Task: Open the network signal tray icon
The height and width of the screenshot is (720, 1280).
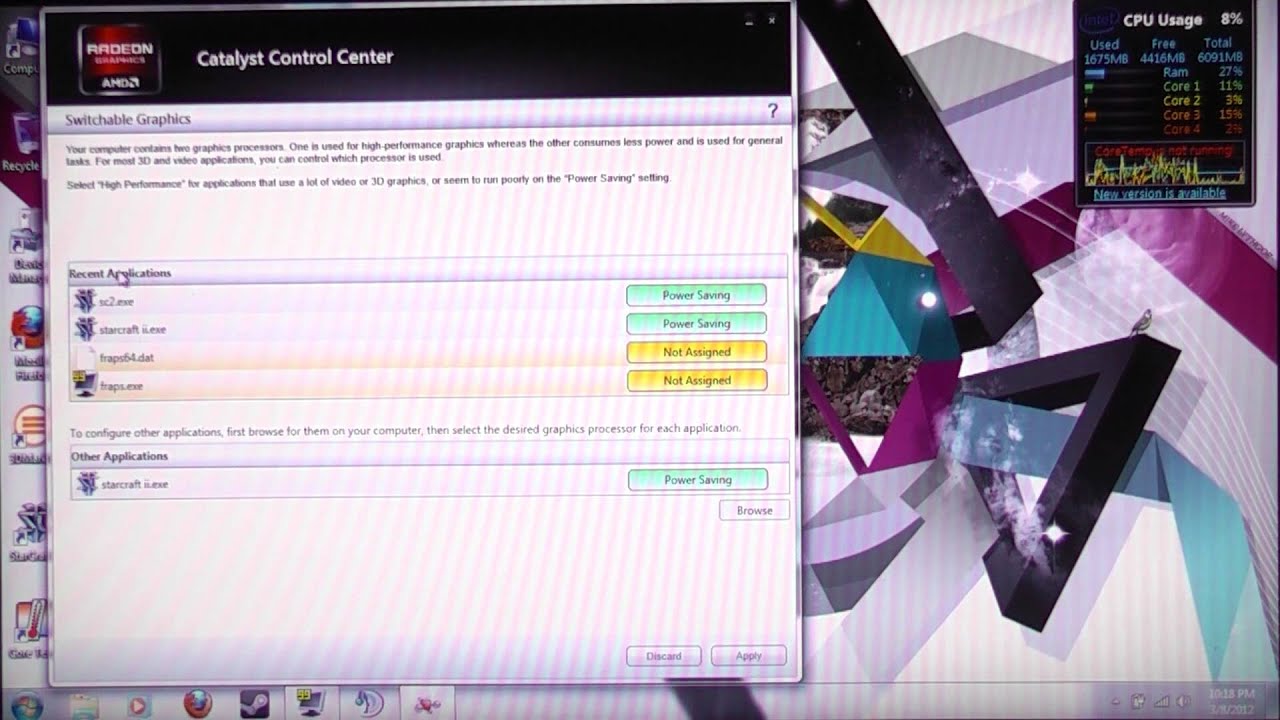Action: click(1162, 701)
